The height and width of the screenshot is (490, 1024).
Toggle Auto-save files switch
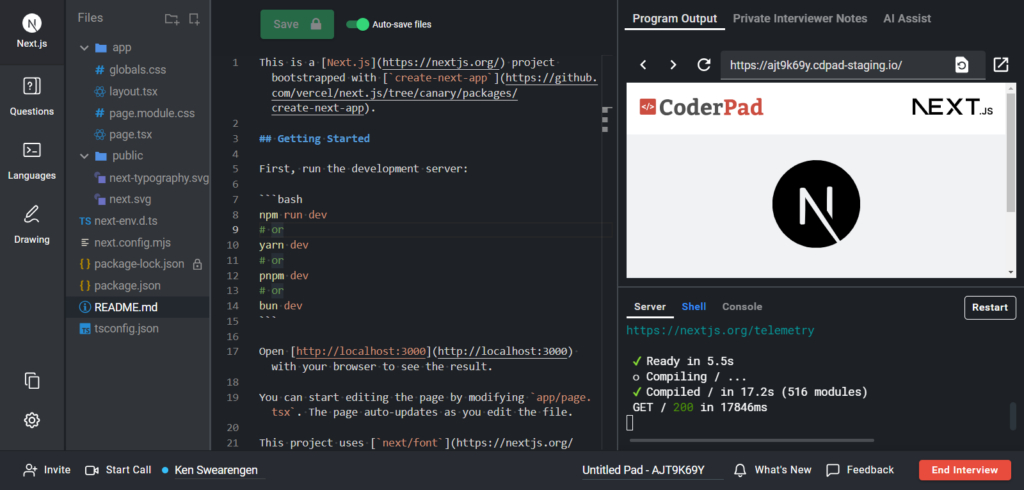[357, 24]
